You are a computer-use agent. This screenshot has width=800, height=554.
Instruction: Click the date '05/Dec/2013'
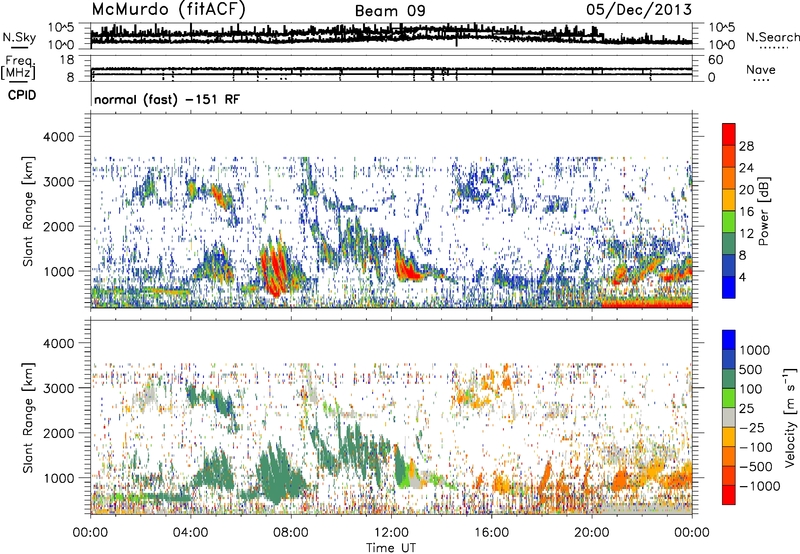click(639, 10)
